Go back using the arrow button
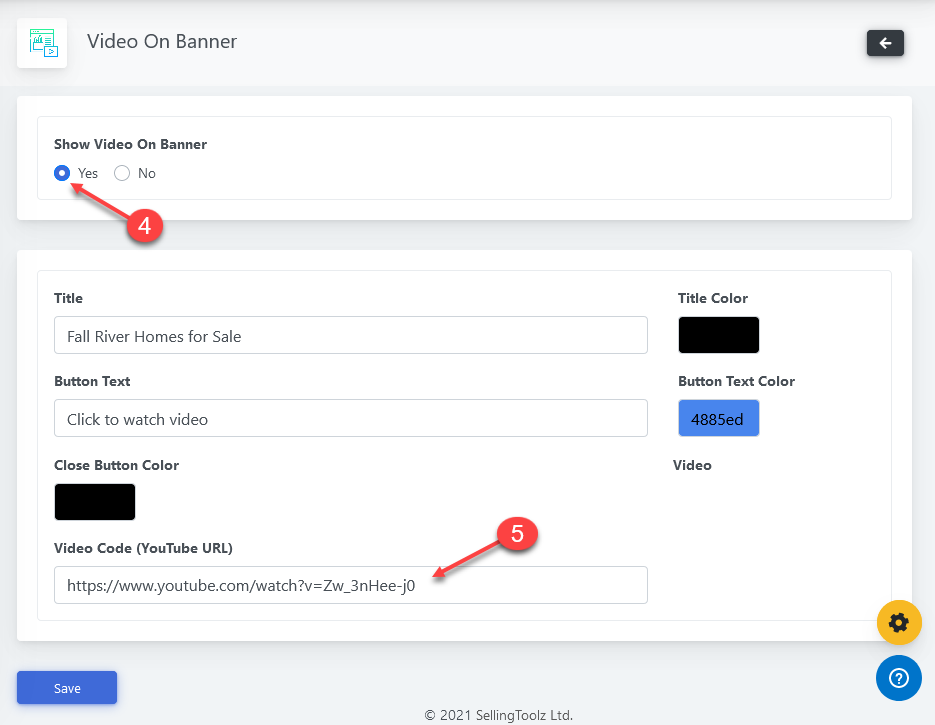Screen dimensions: 935x725 click(x=885, y=43)
